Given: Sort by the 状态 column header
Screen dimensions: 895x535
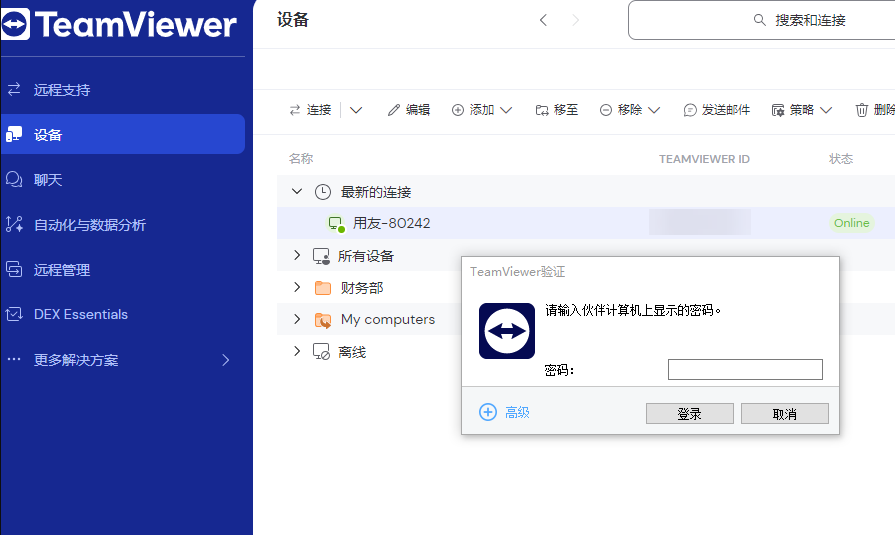Looking at the screenshot, I should tap(841, 159).
